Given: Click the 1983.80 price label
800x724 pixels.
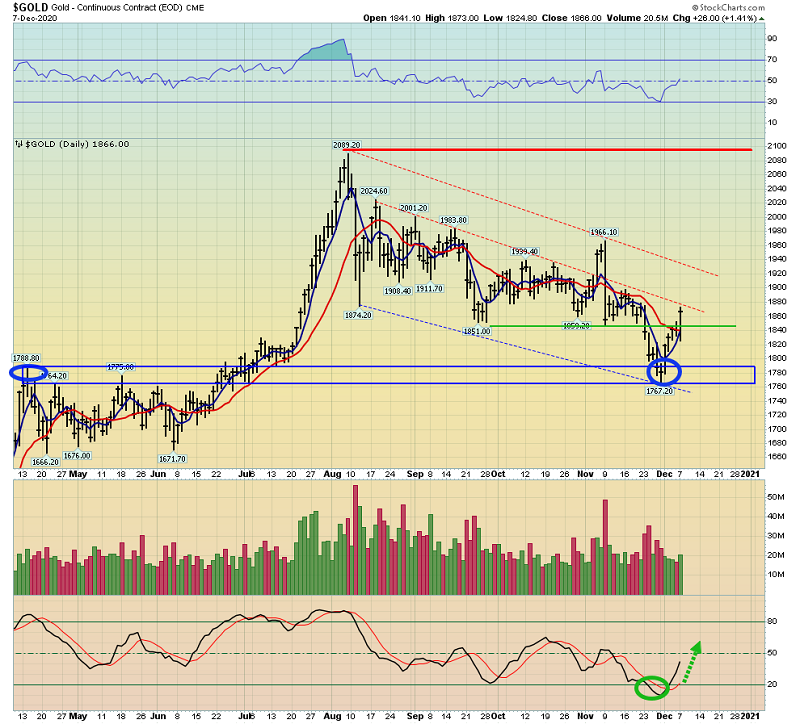Looking at the screenshot, I should [453, 220].
